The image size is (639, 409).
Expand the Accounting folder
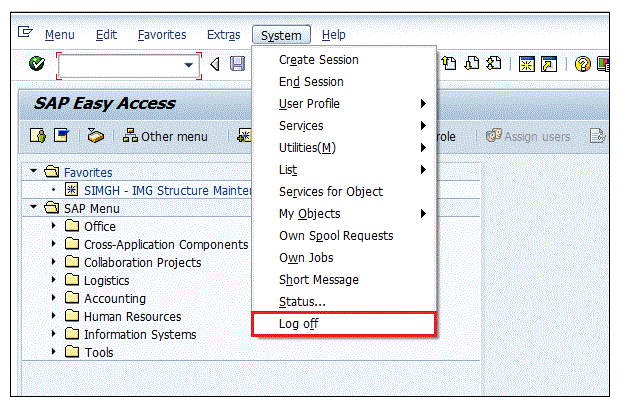click(53, 298)
